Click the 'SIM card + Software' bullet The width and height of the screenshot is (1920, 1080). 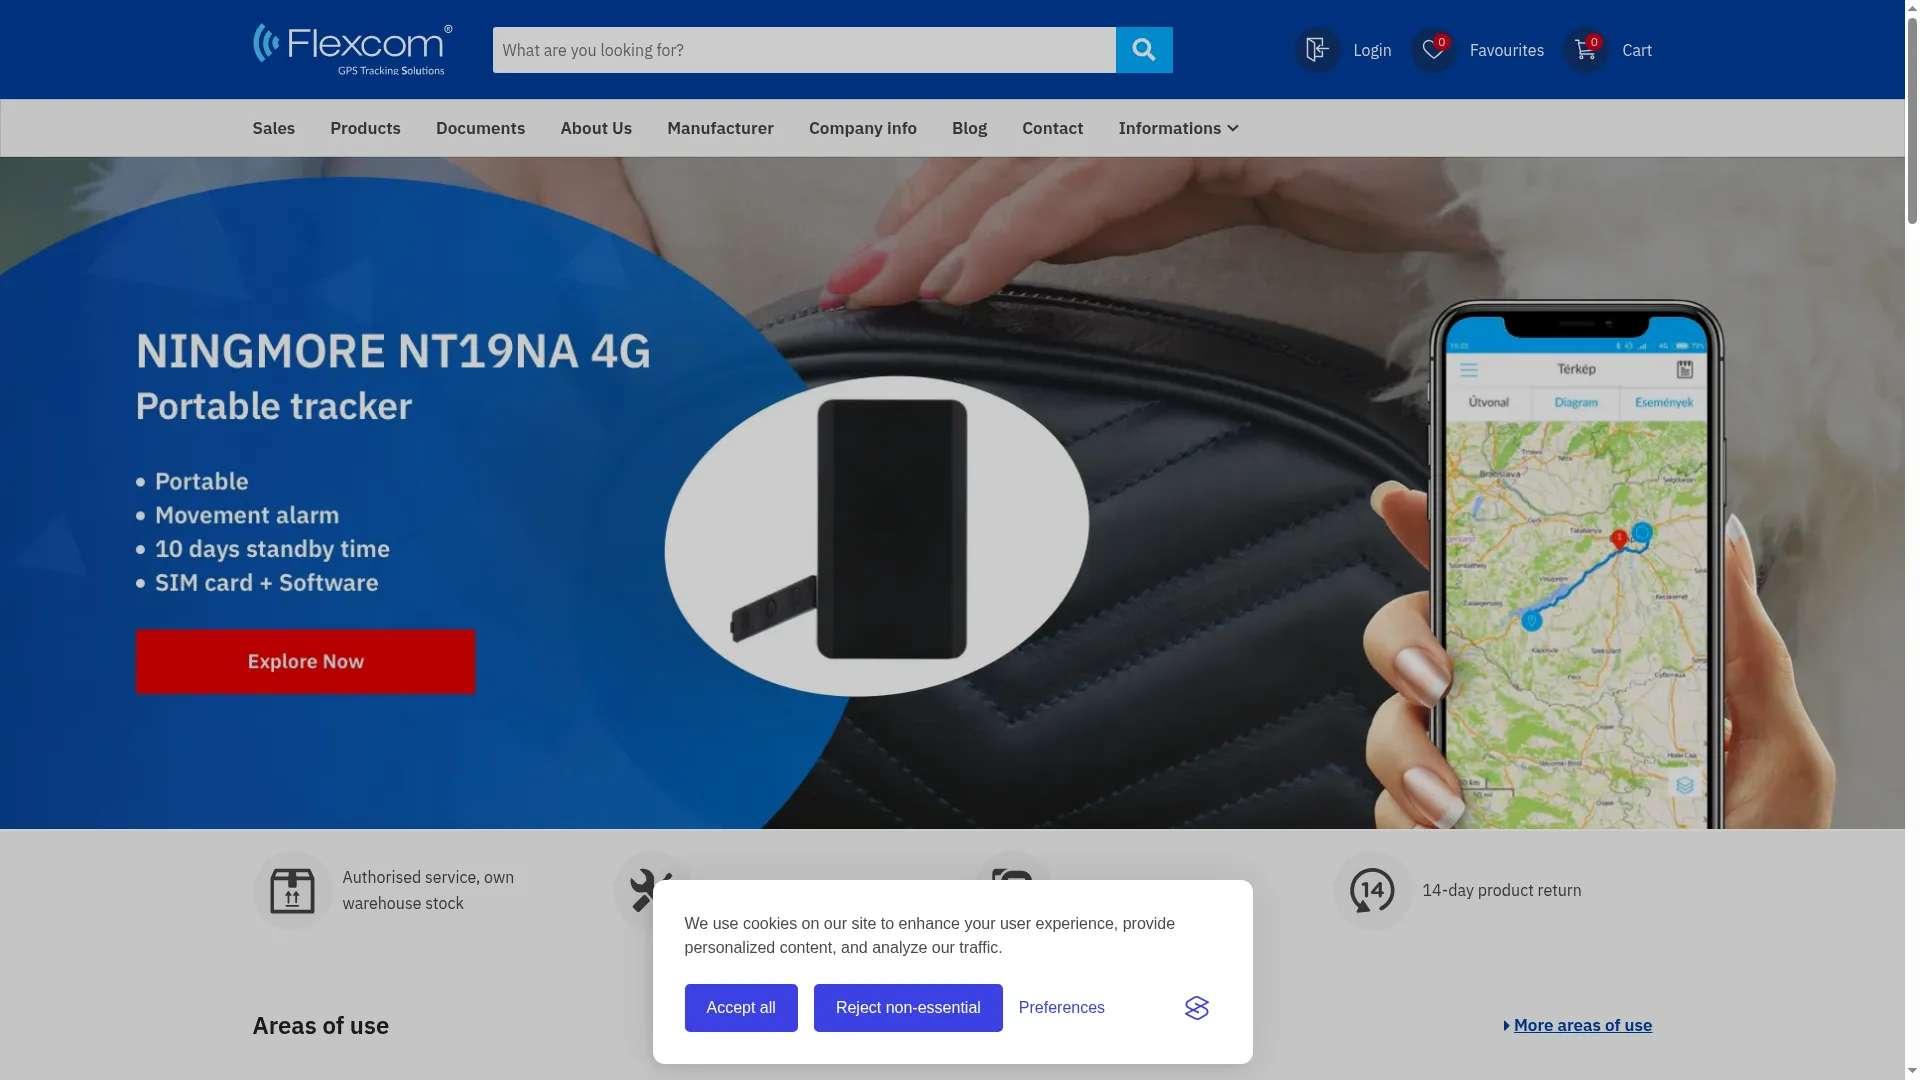pos(266,583)
